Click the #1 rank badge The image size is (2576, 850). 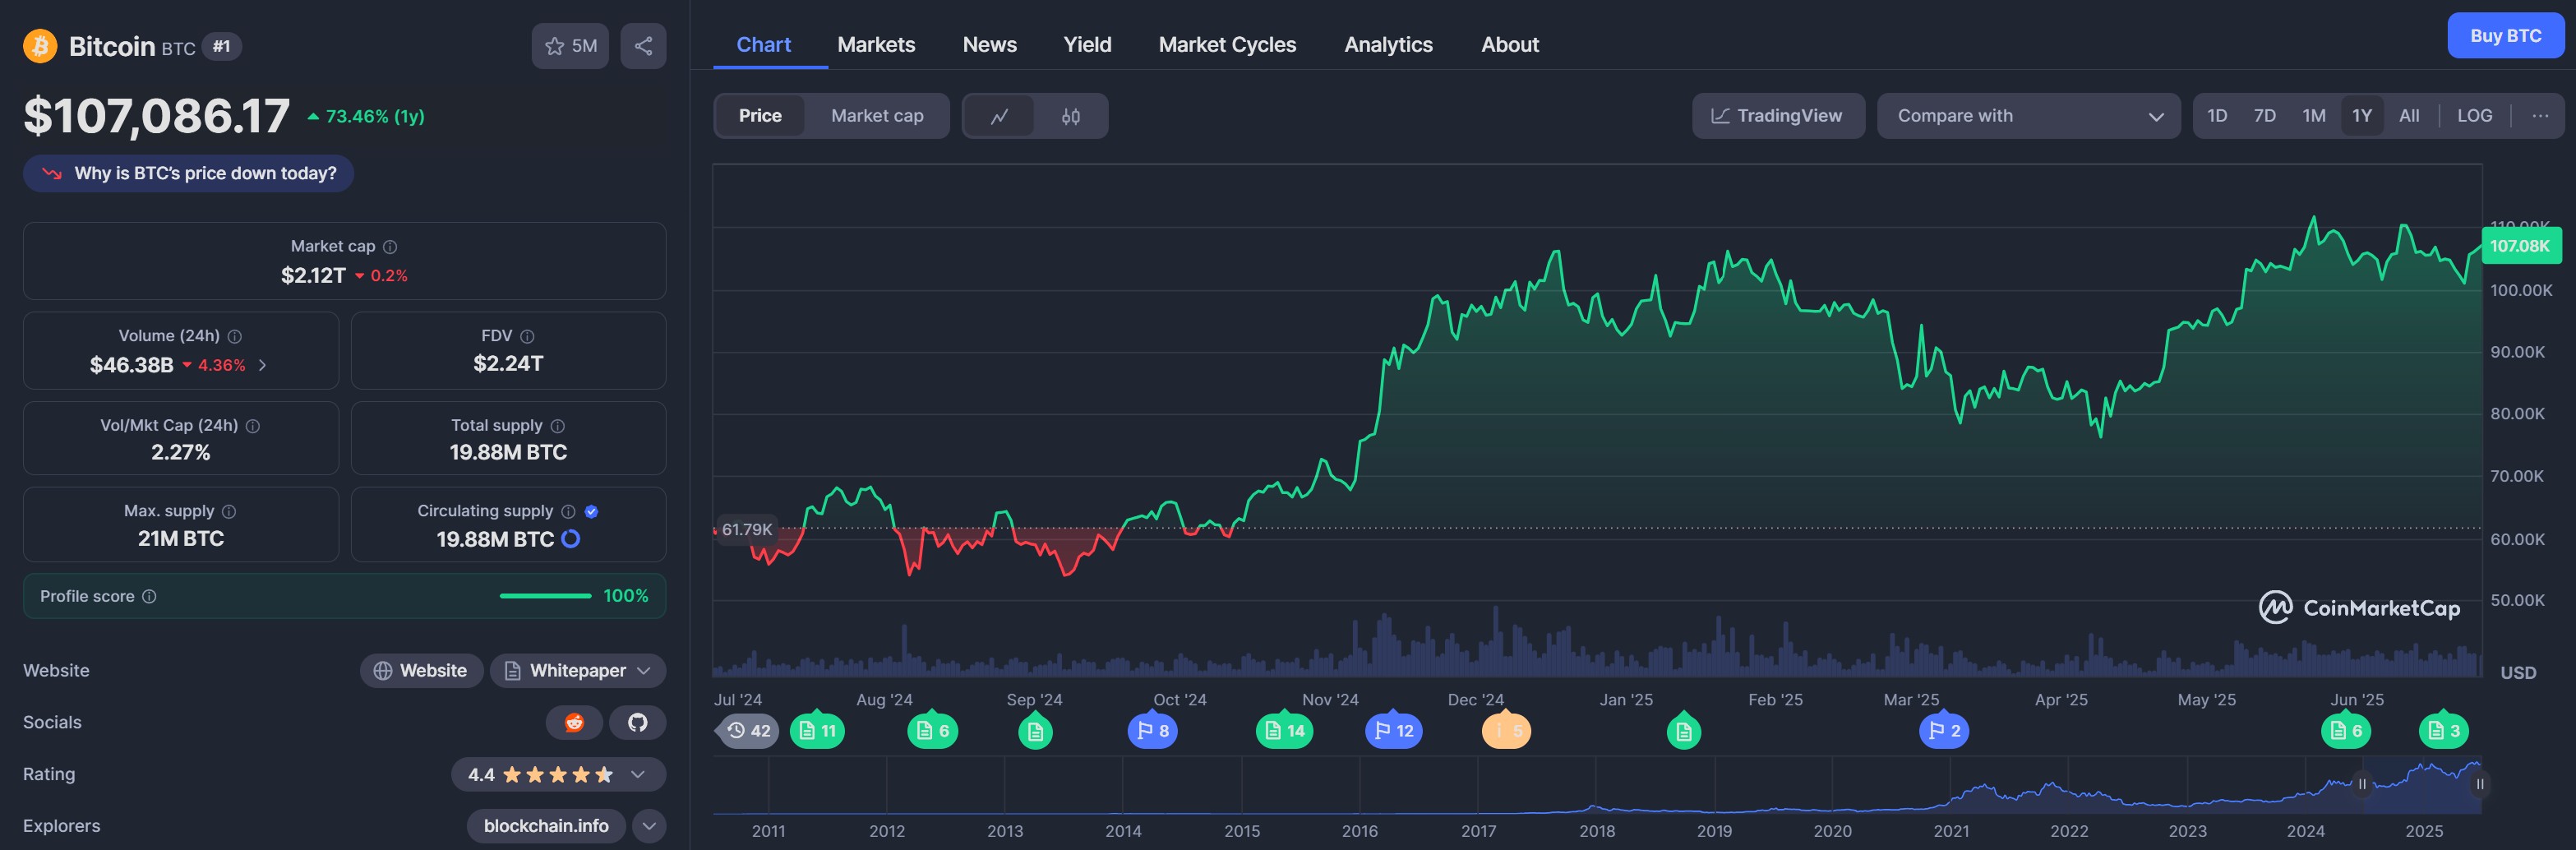point(221,46)
